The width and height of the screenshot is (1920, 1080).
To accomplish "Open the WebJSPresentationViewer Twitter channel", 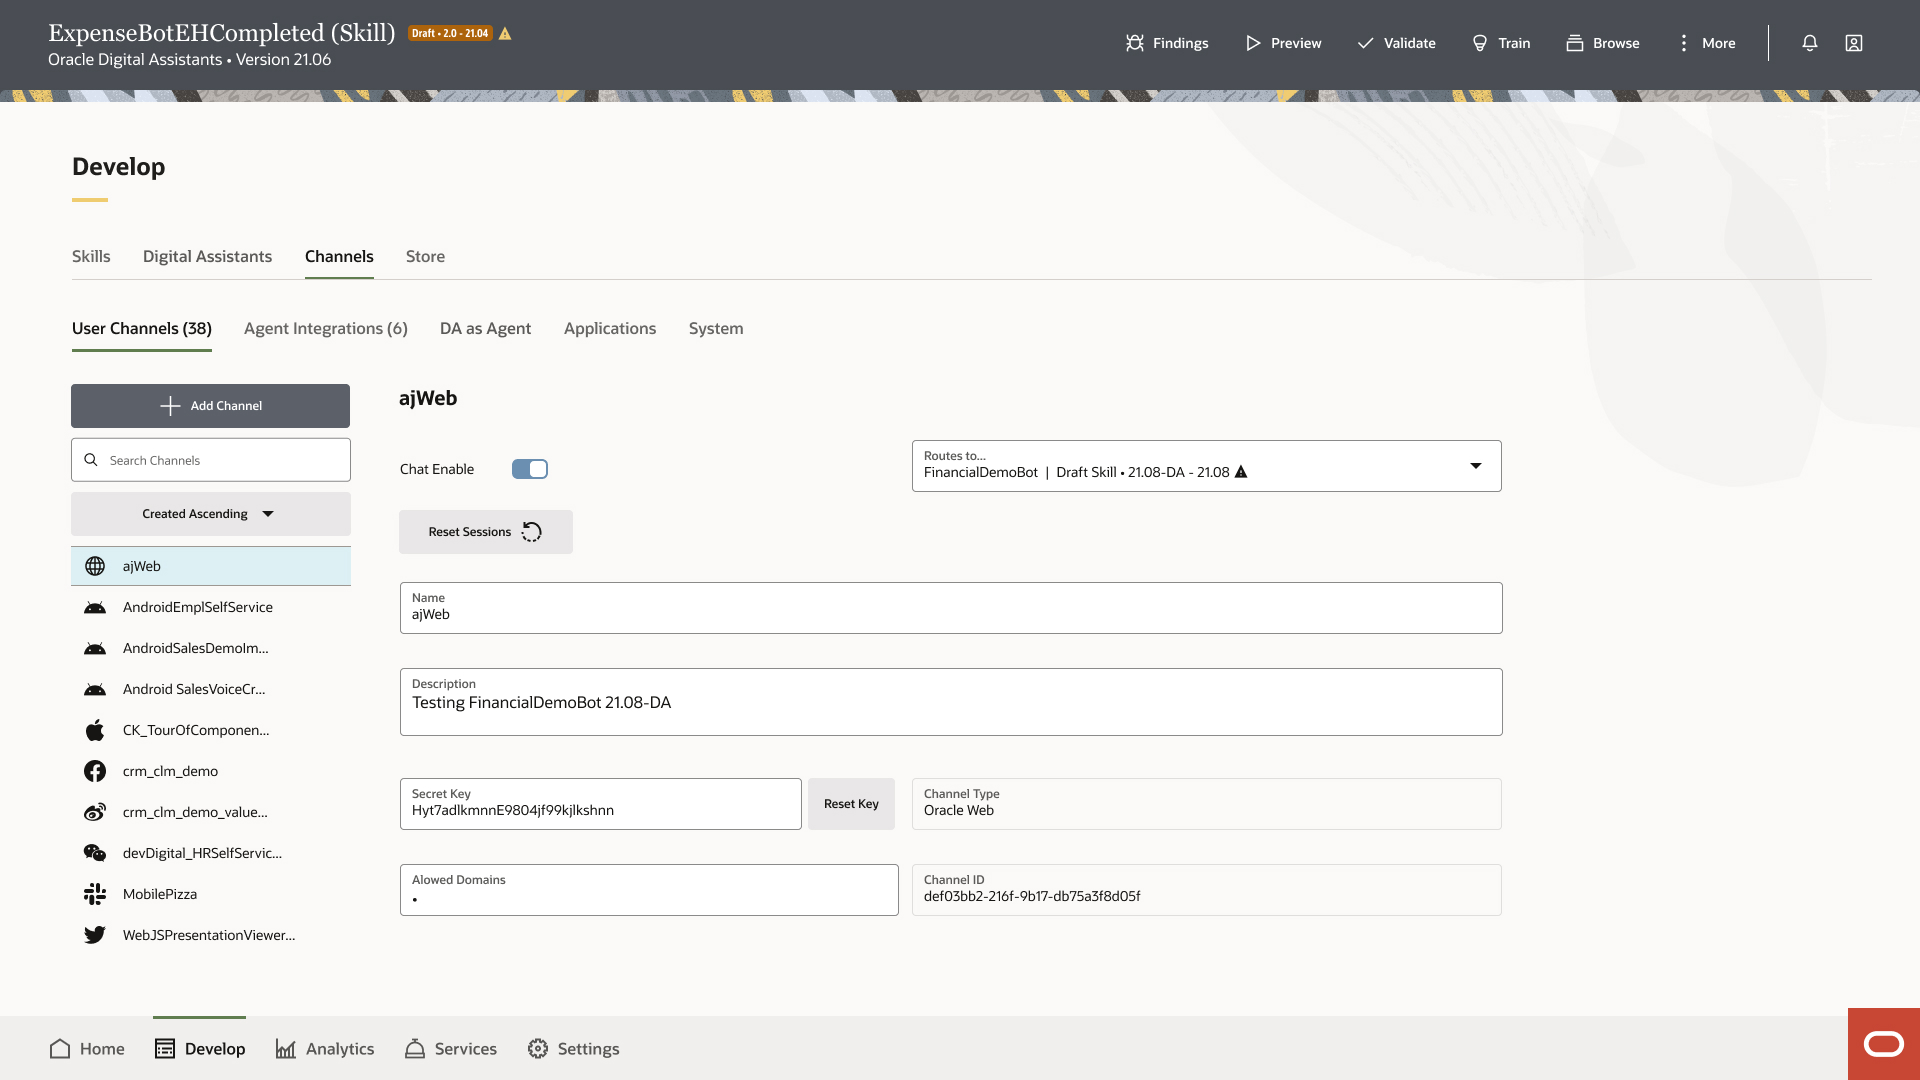I will tap(210, 935).
